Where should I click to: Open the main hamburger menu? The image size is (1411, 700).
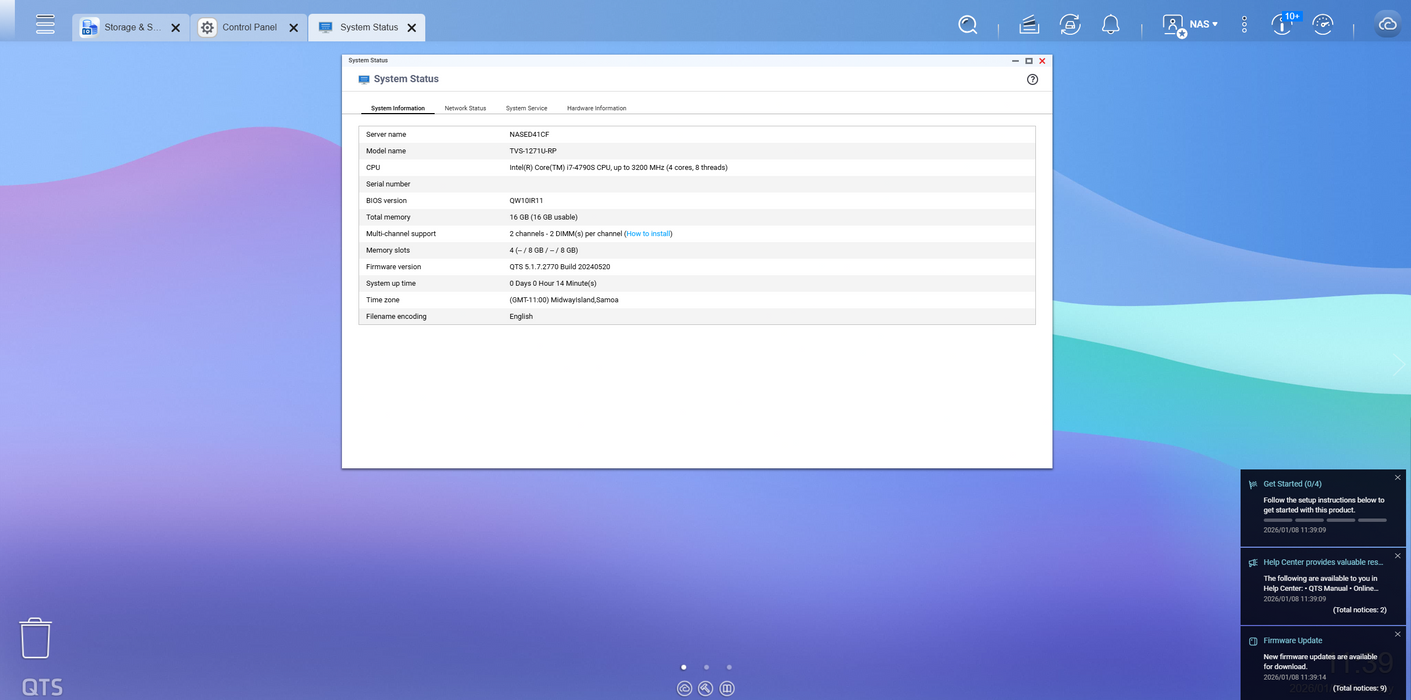coord(45,25)
